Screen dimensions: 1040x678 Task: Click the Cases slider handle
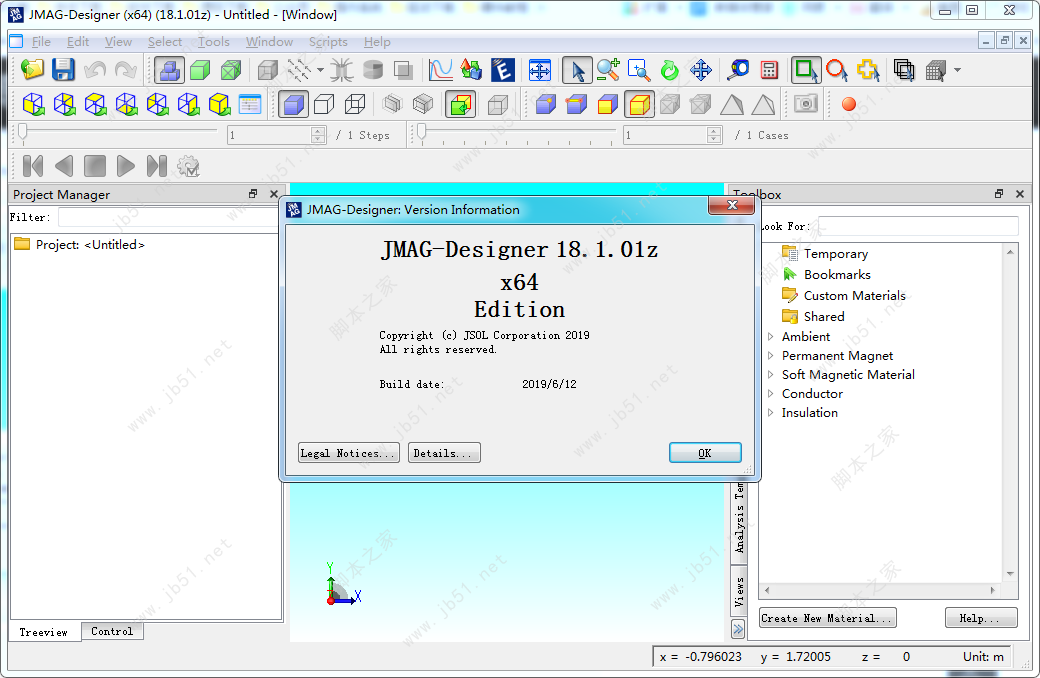point(421,133)
